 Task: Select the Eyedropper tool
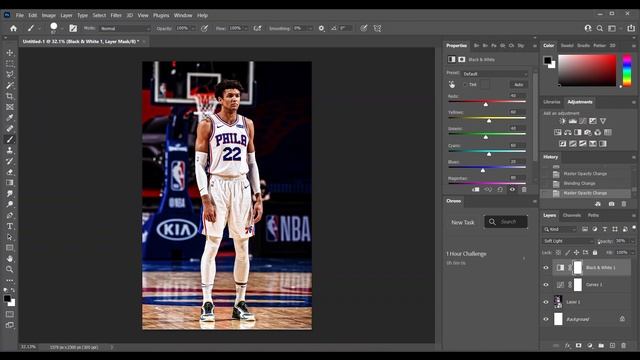tap(10, 118)
